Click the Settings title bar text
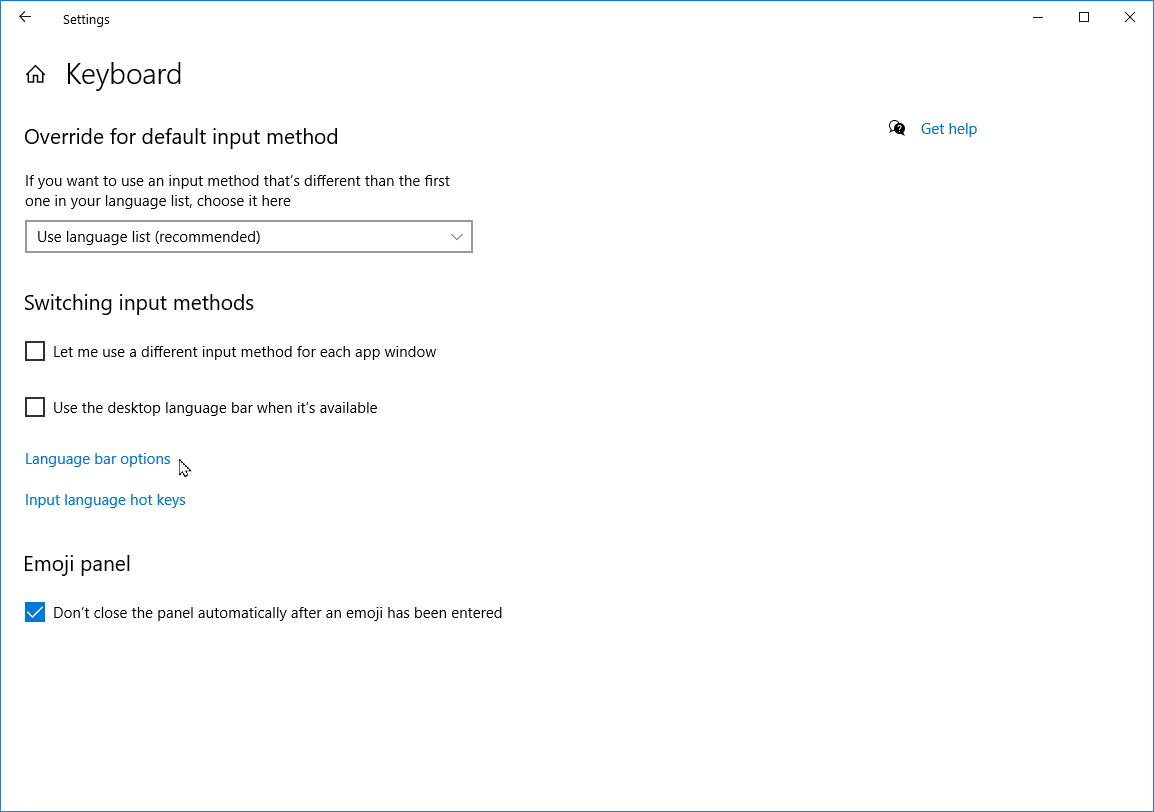Image resolution: width=1154 pixels, height=812 pixels. click(x=86, y=19)
